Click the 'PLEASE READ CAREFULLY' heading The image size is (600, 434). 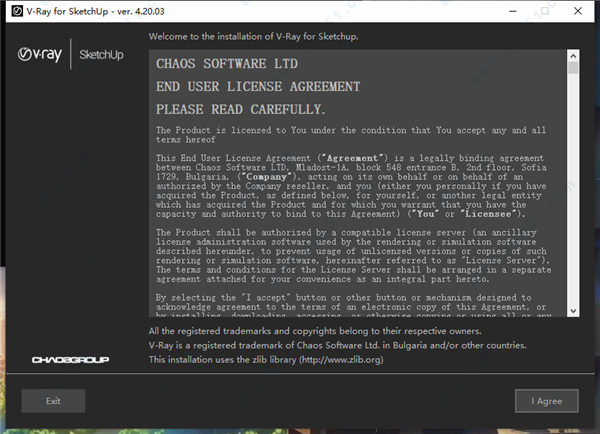(241, 108)
